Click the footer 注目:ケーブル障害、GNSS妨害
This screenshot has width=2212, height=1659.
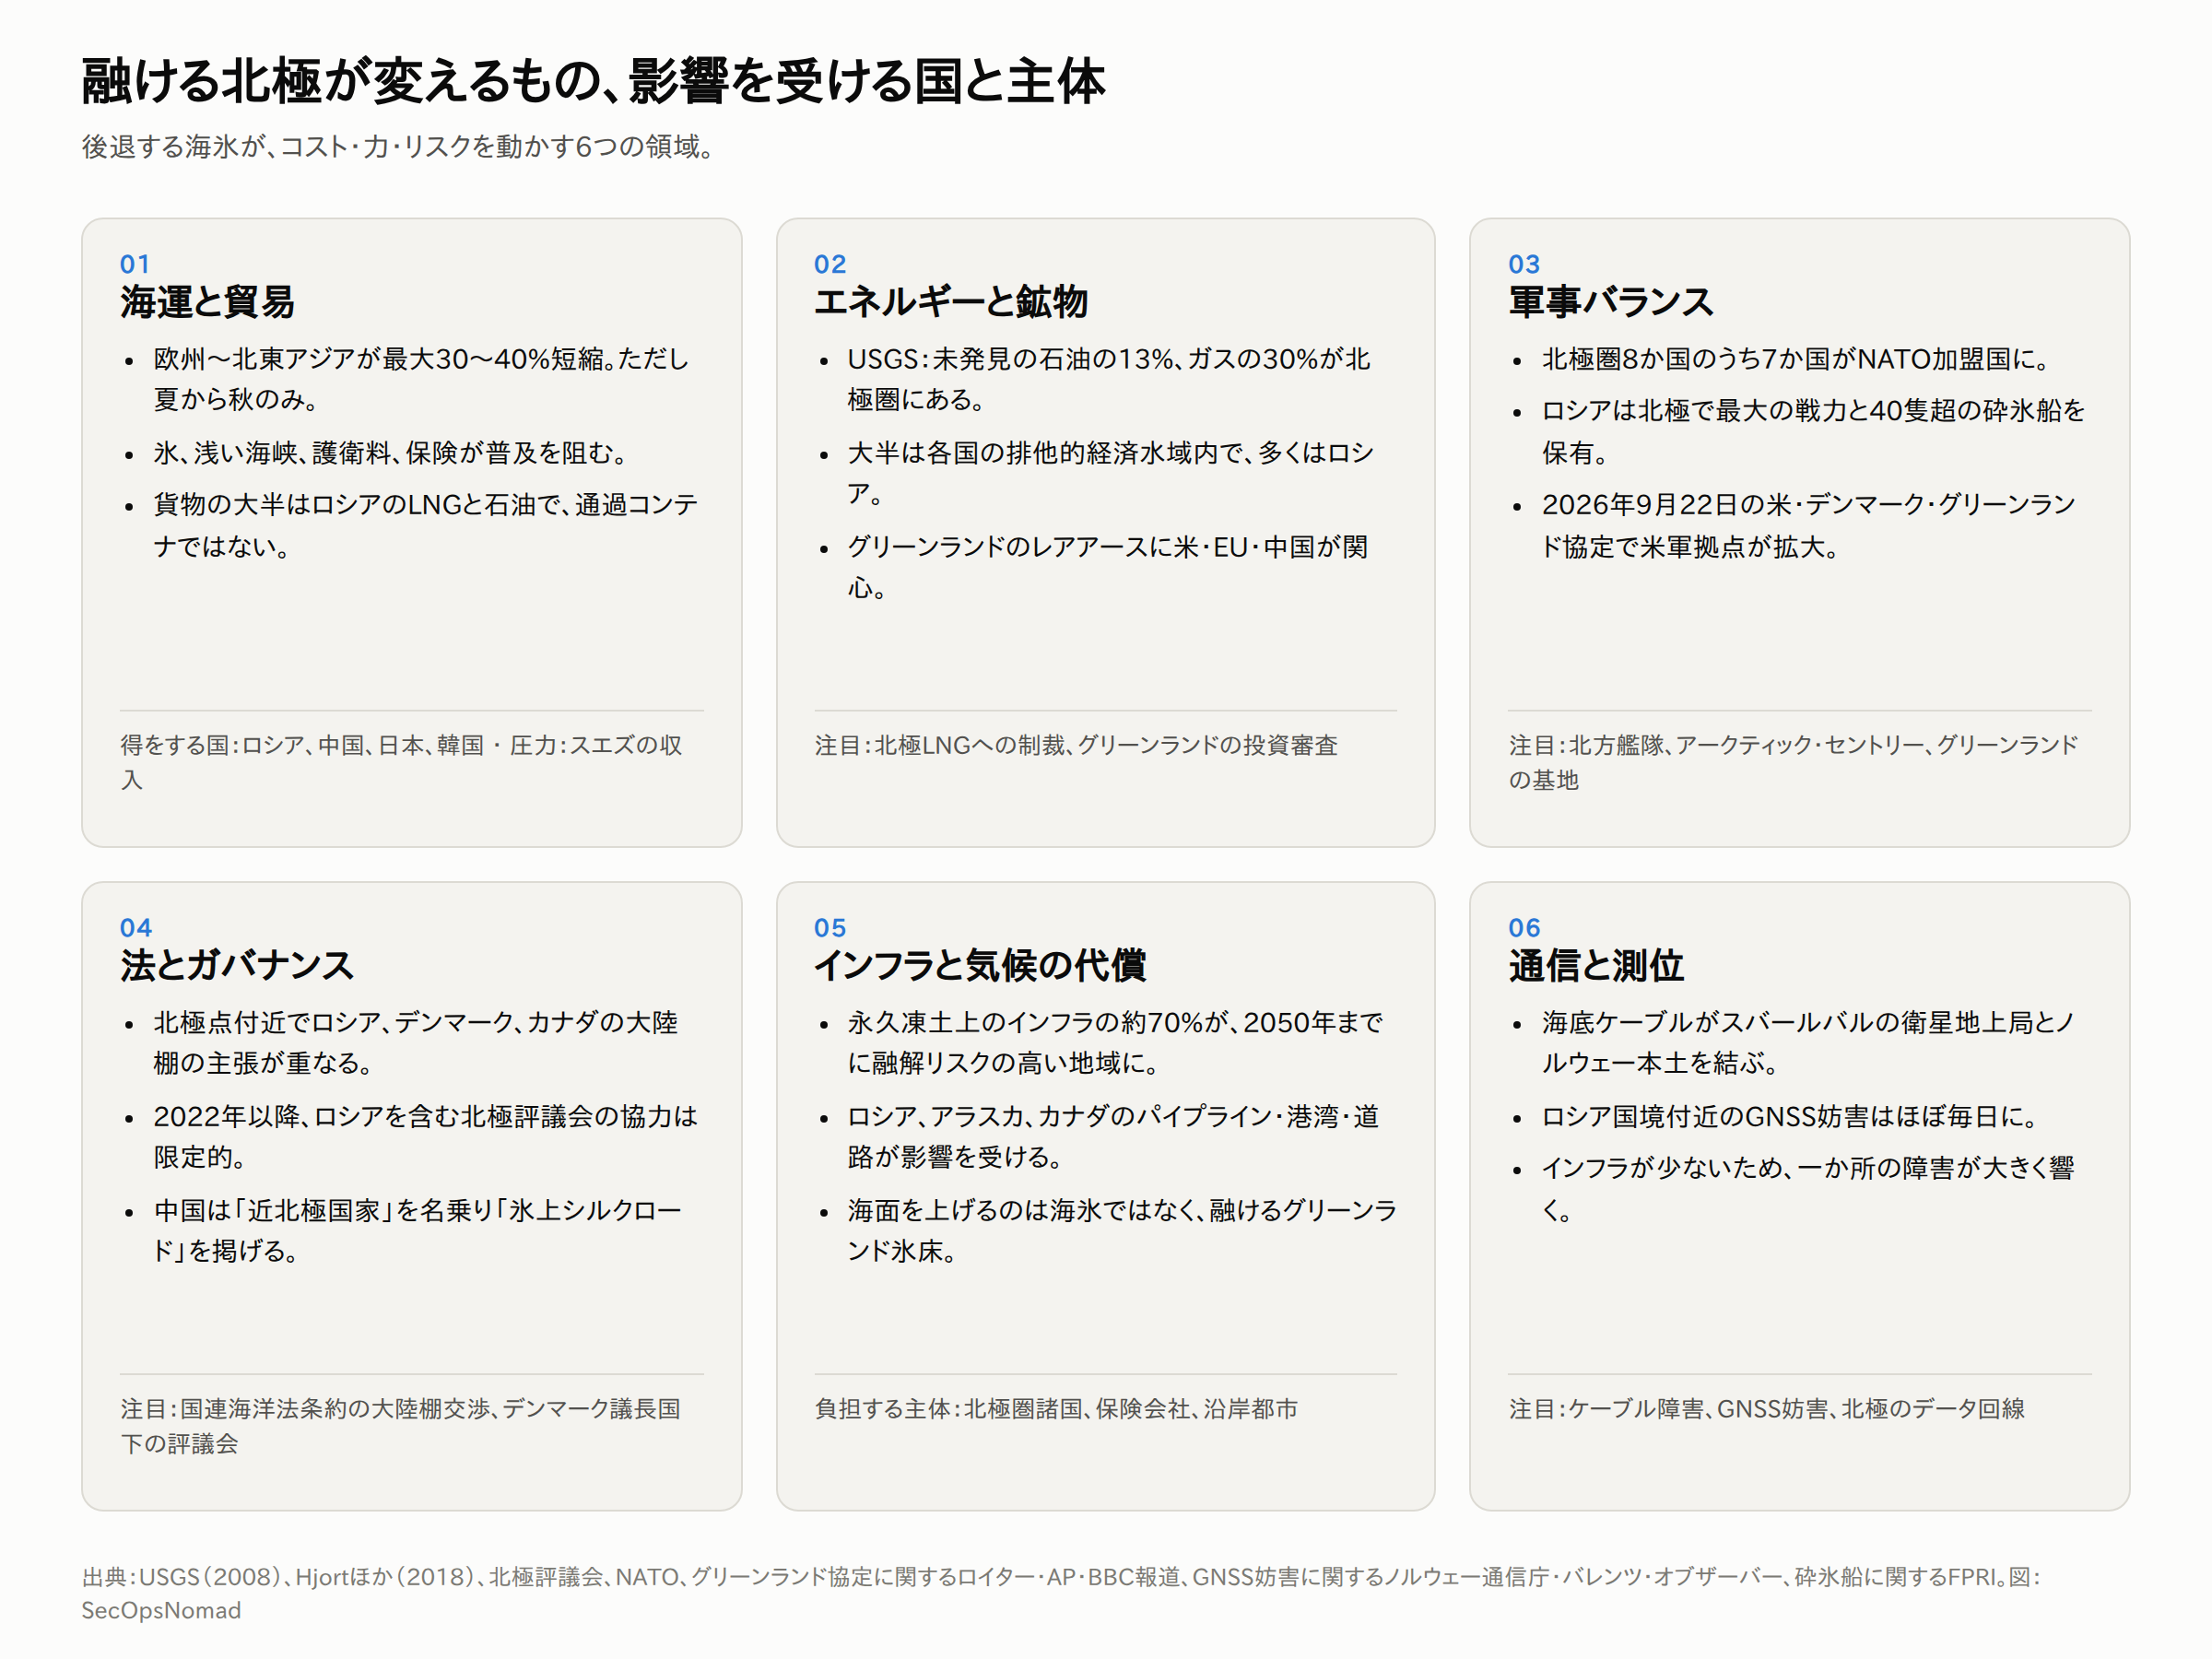[1767, 1409]
